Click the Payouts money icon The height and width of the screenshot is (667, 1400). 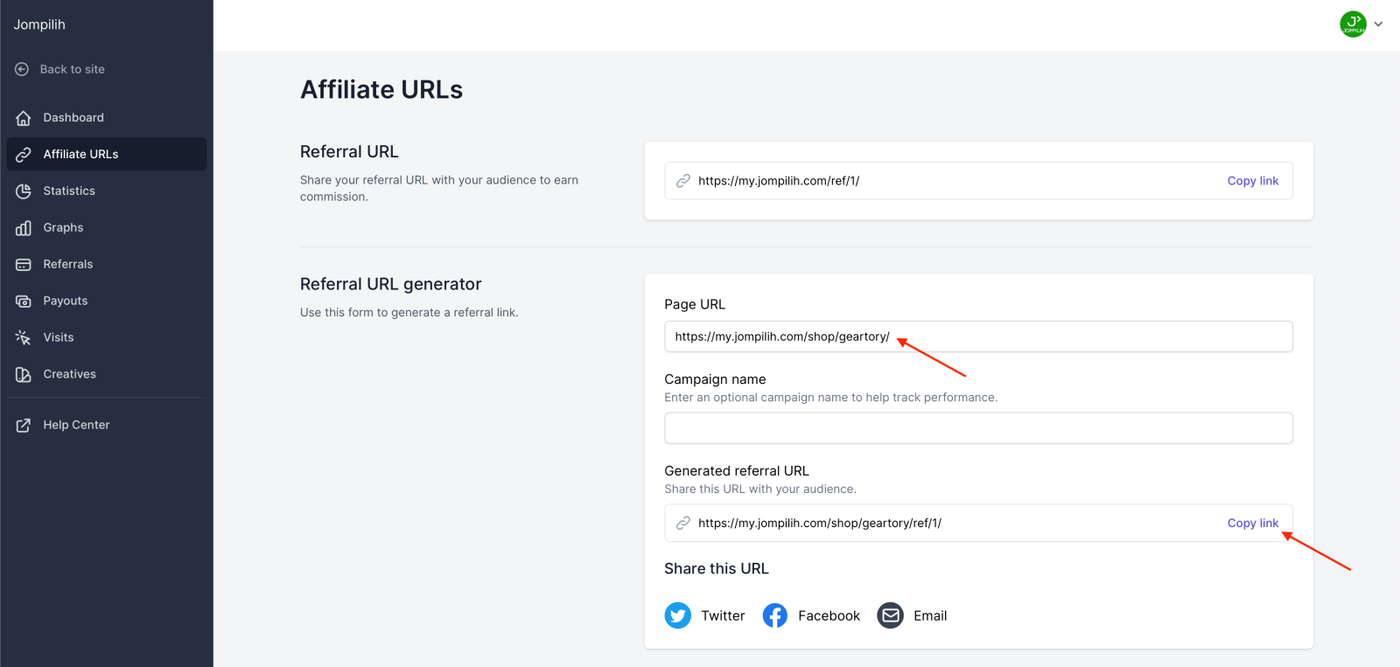click(x=23, y=301)
